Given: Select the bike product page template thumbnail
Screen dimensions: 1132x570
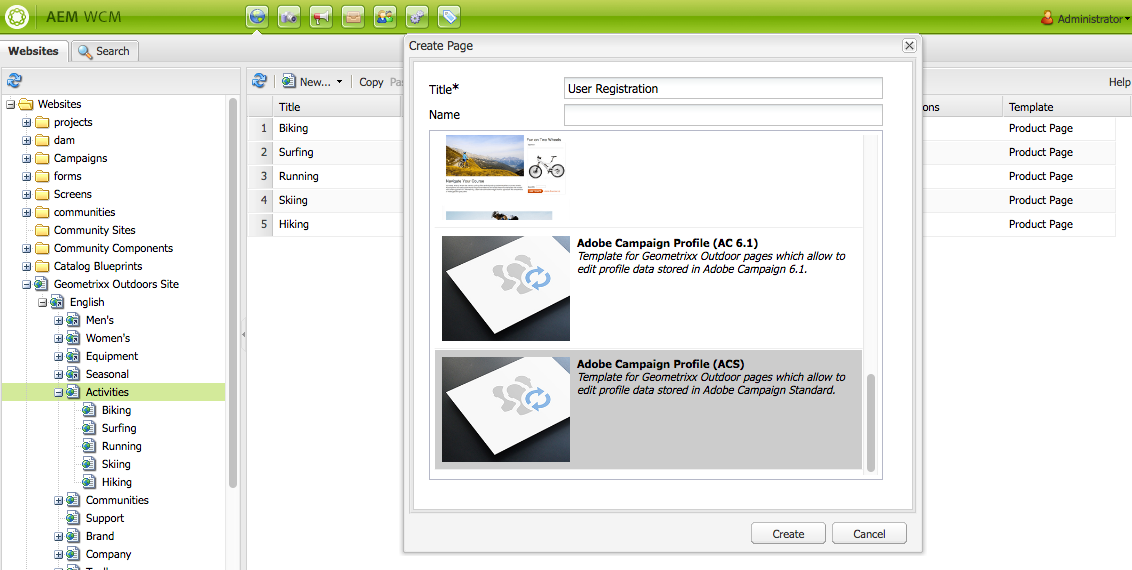Looking at the screenshot, I should [505, 177].
